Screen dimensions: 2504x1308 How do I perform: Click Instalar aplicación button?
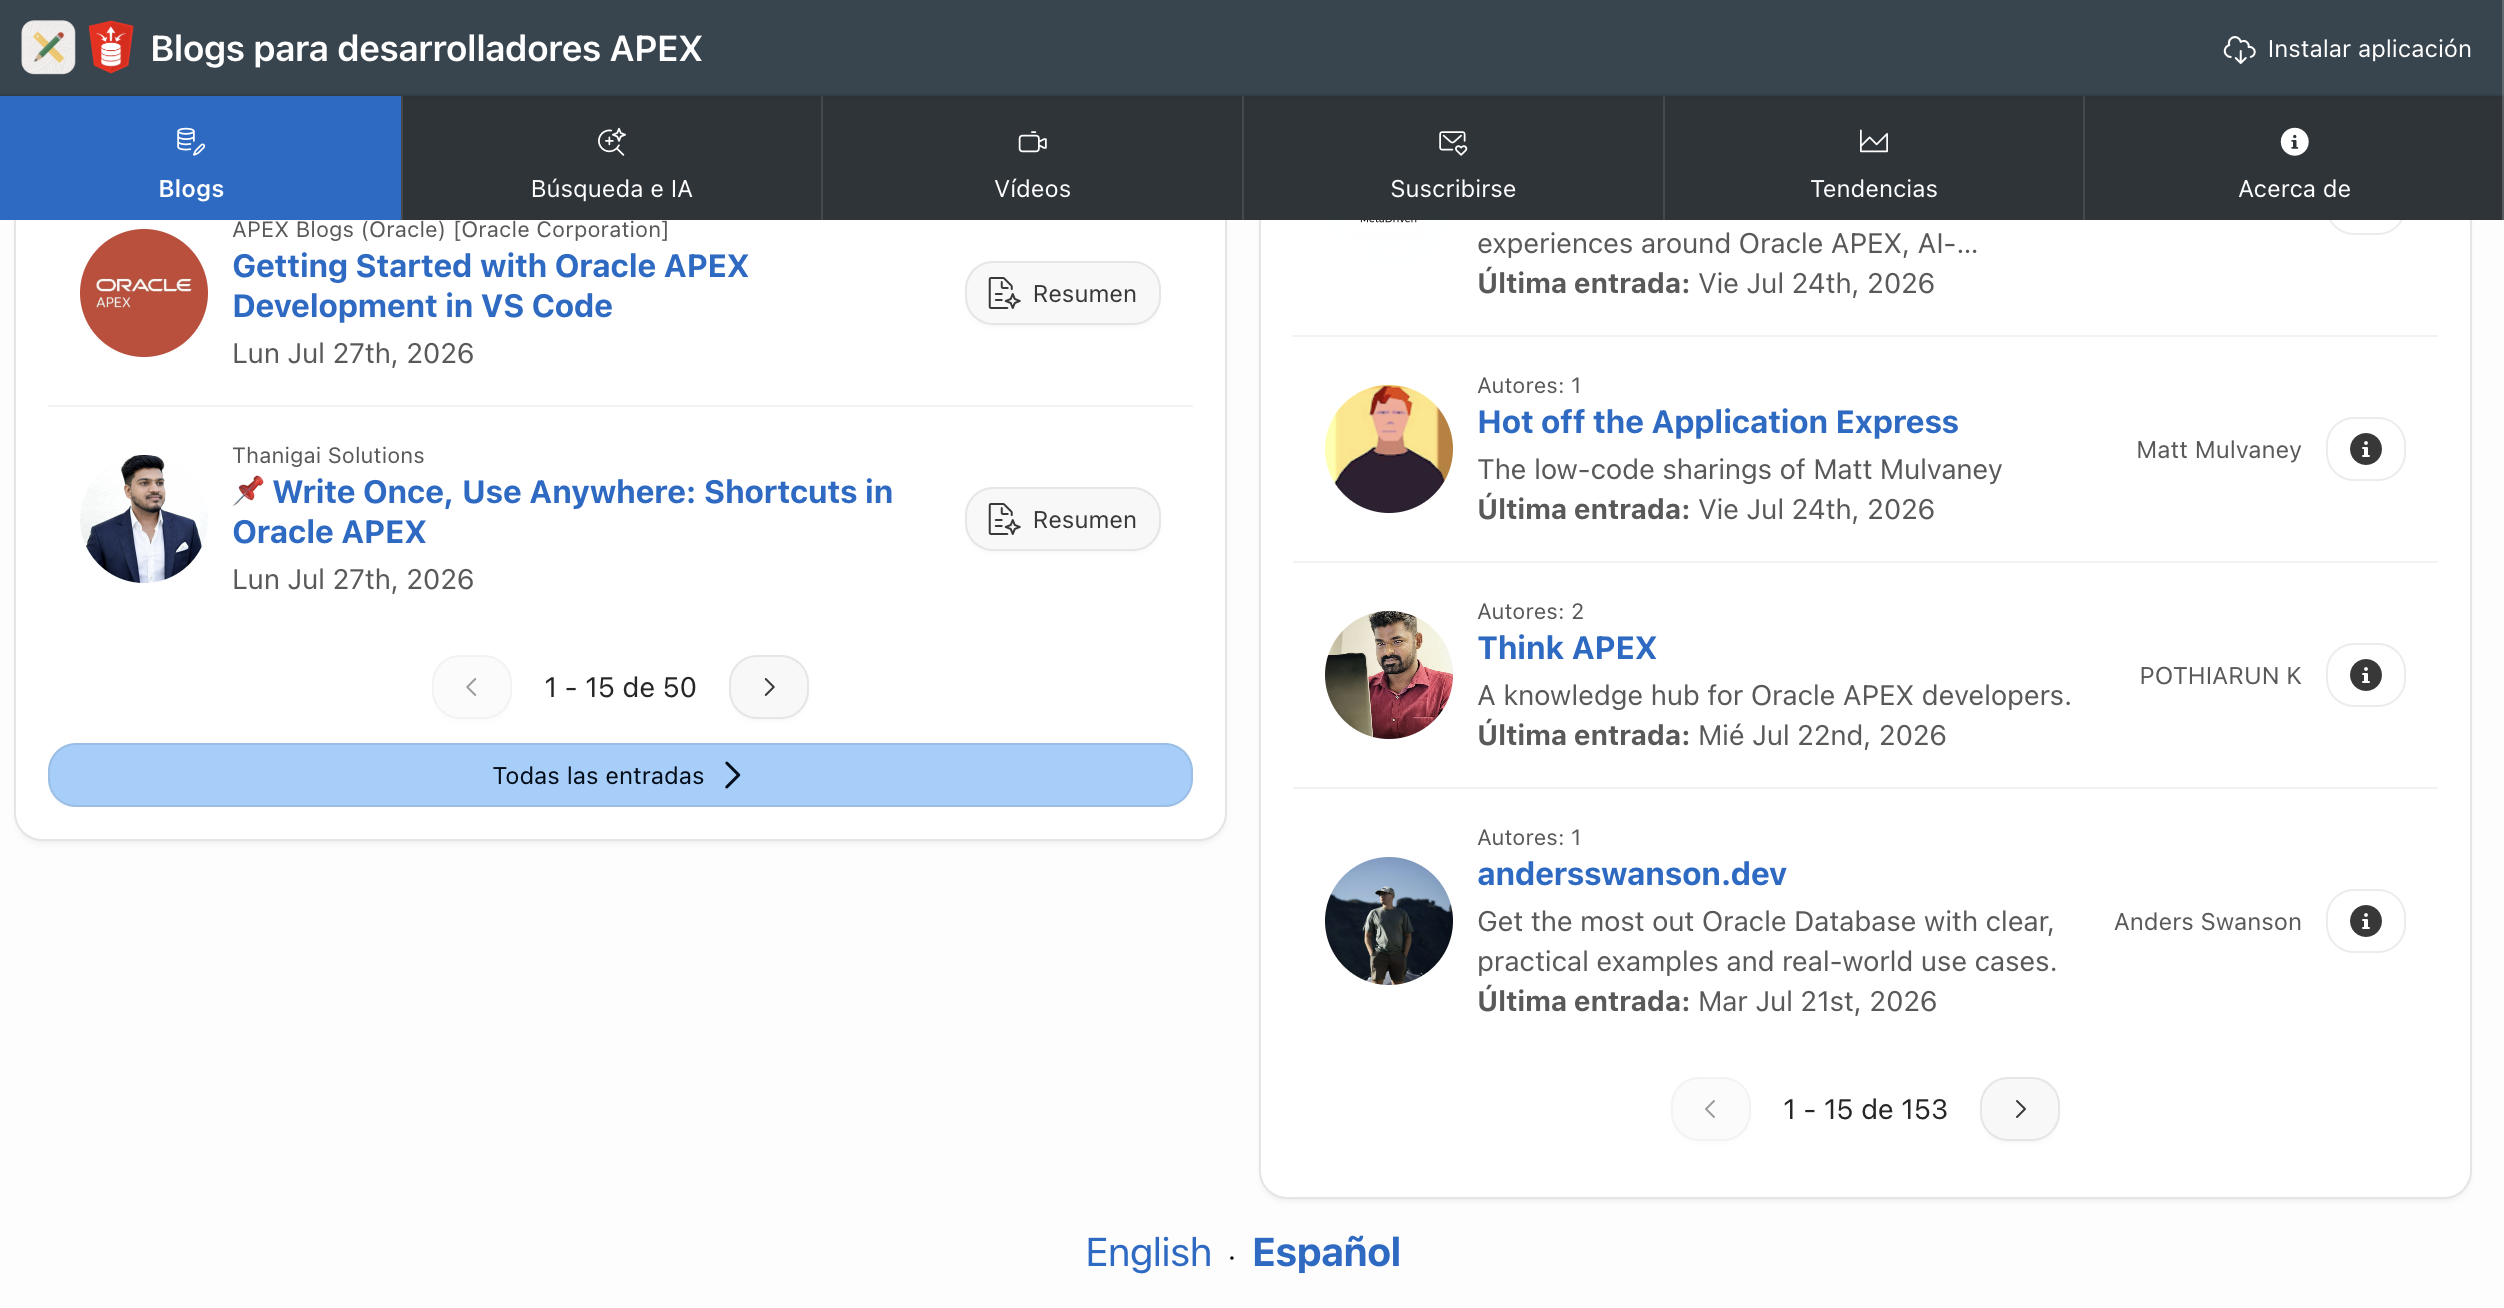point(2347,49)
